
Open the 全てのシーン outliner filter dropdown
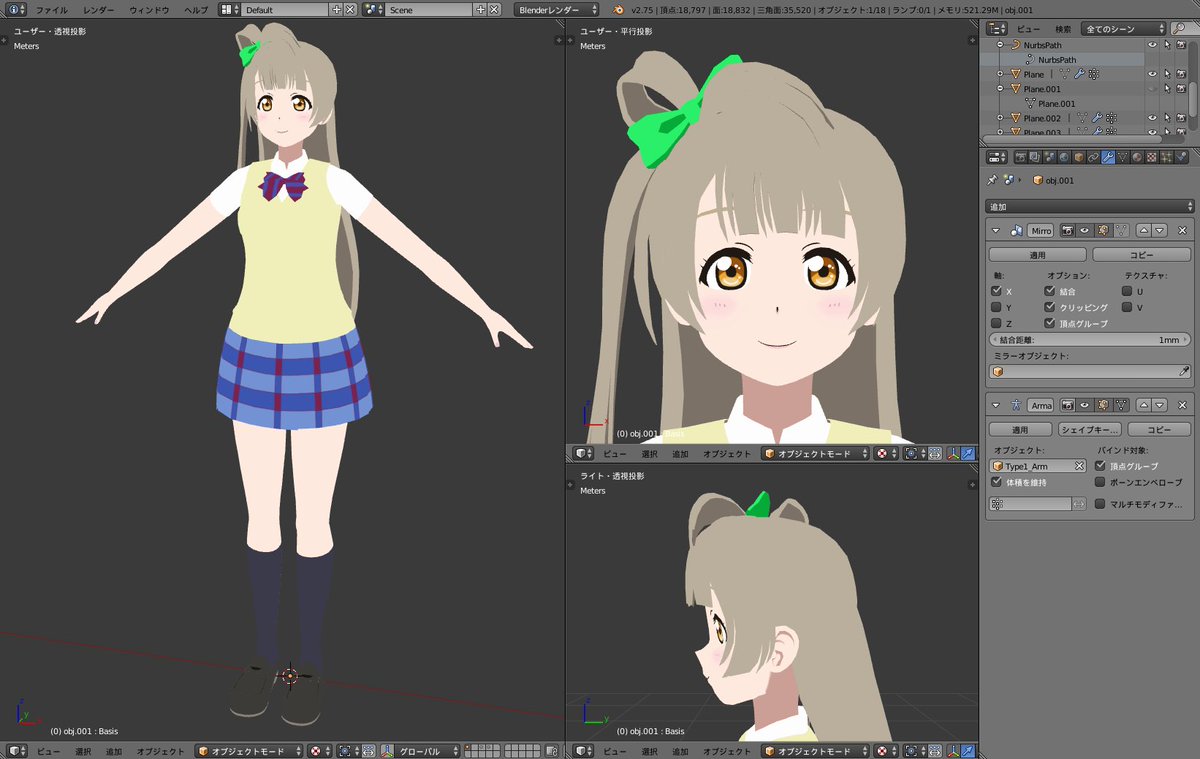click(x=1123, y=29)
